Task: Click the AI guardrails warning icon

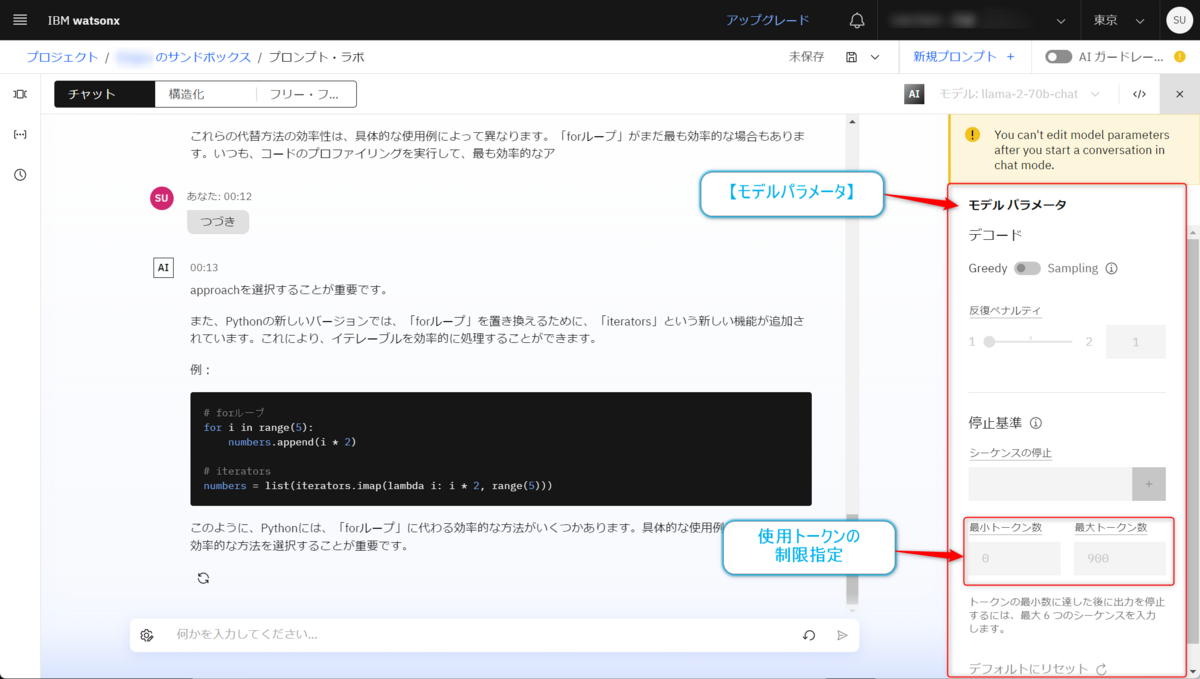Action: pyautogui.click(x=1180, y=57)
